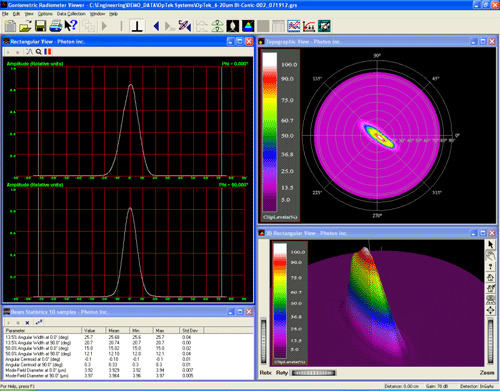The image size is (500, 391).
Task: Click the X delete icon in Beam Statistics
Action: tap(27, 322)
